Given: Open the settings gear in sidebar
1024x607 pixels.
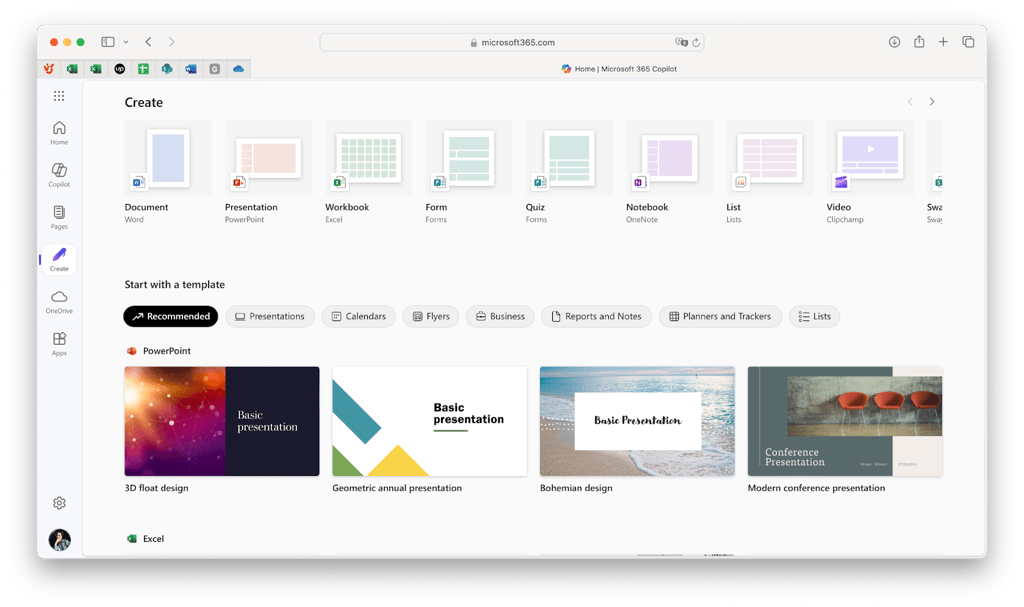Looking at the screenshot, I should click(59, 503).
